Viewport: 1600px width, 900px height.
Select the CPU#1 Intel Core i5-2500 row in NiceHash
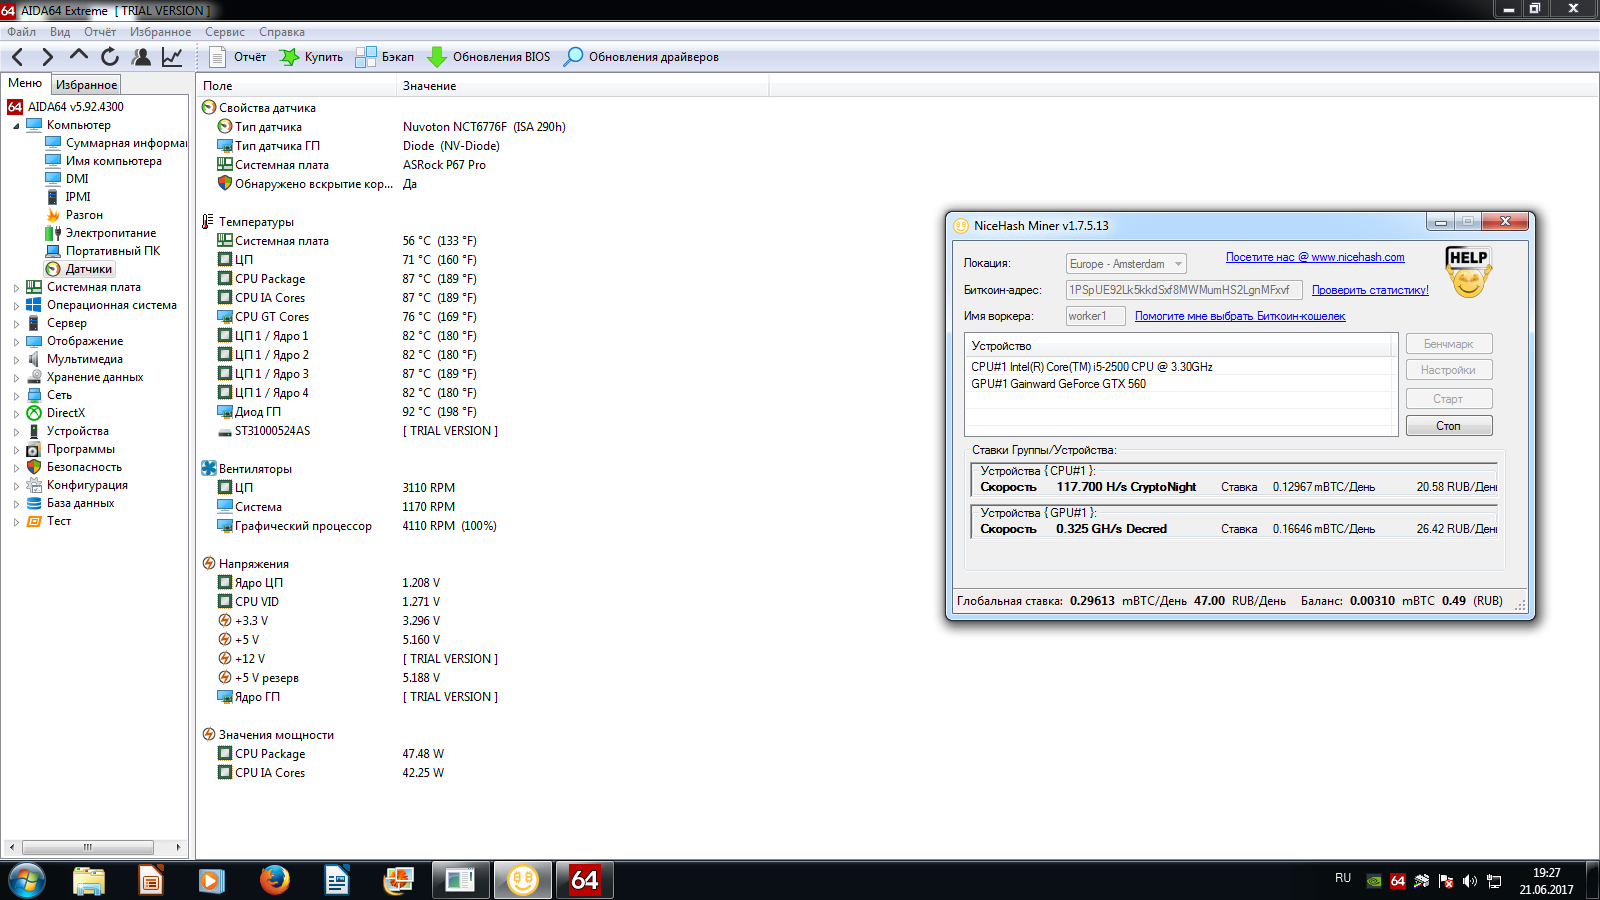1180,367
